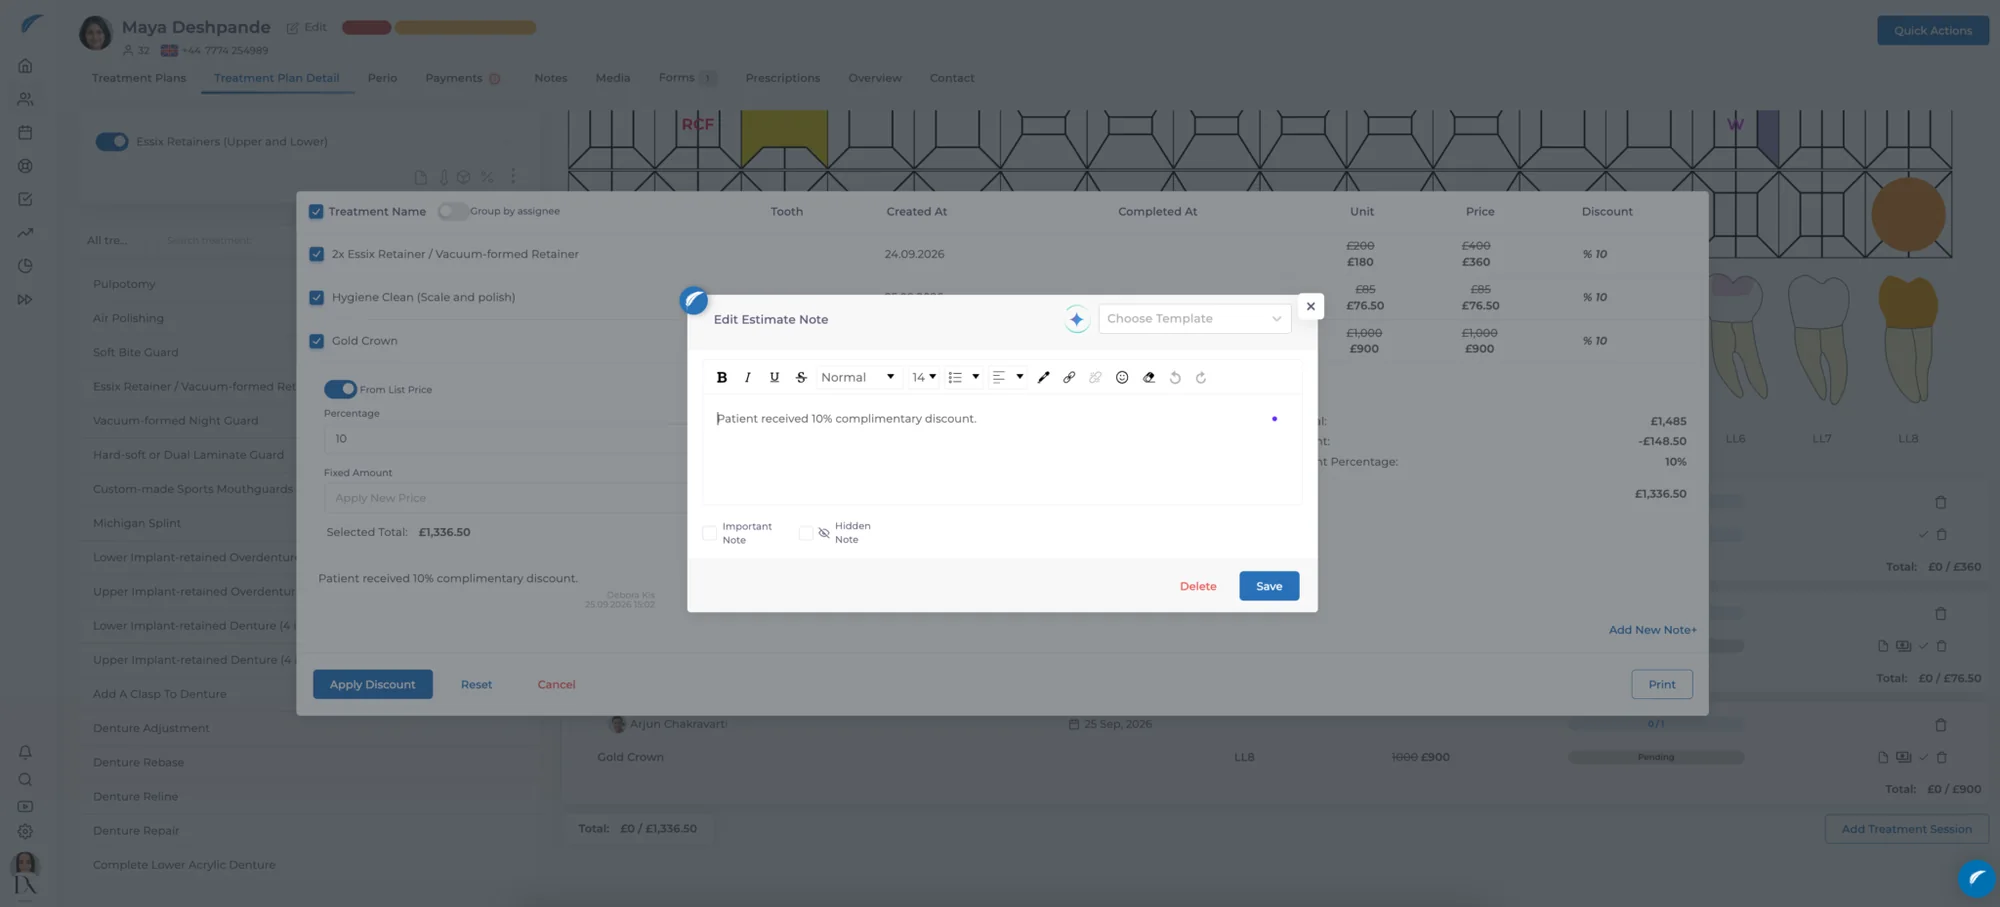Uncheck Hygiene Clean (Scale and polish) checkbox
This screenshot has width=2000, height=907.
(316, 297)
